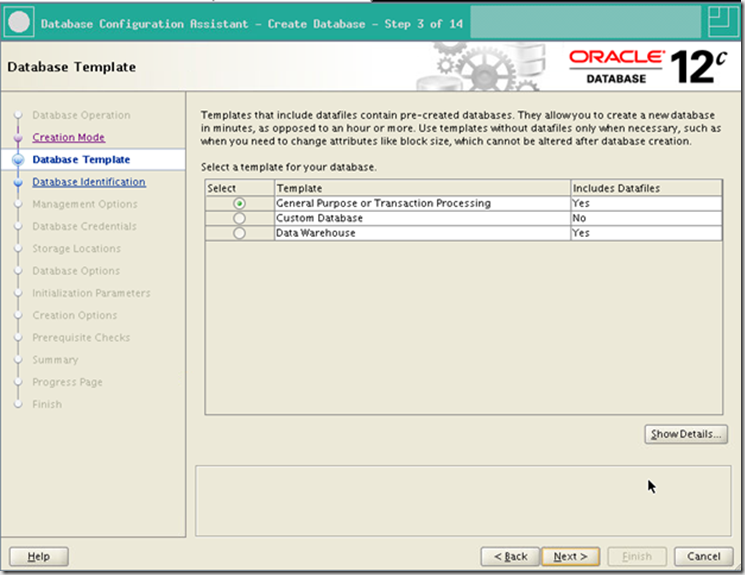Click the Database Template step bullet marker
745x575 pixels.
(x=18, y=160)
